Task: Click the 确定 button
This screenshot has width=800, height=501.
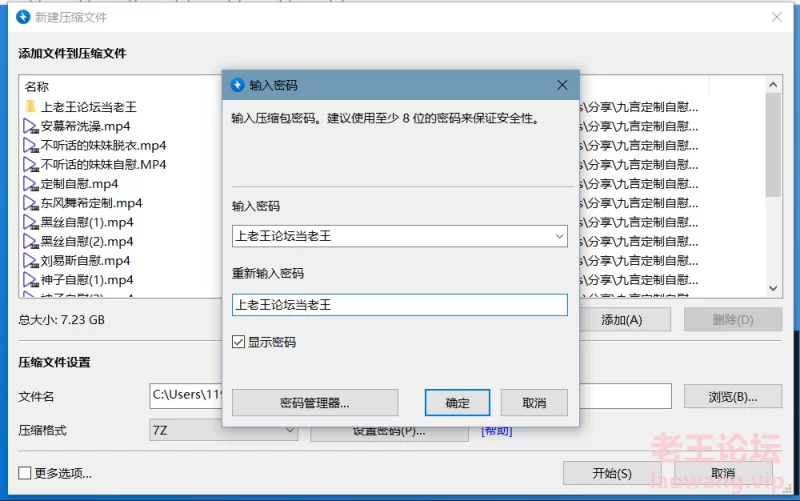Action: (457, 403)
